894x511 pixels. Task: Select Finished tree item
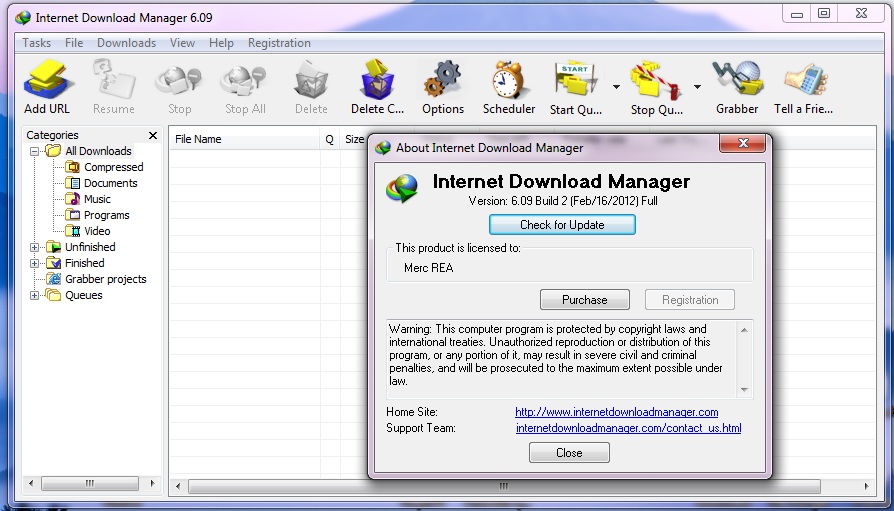click(84, 263)
